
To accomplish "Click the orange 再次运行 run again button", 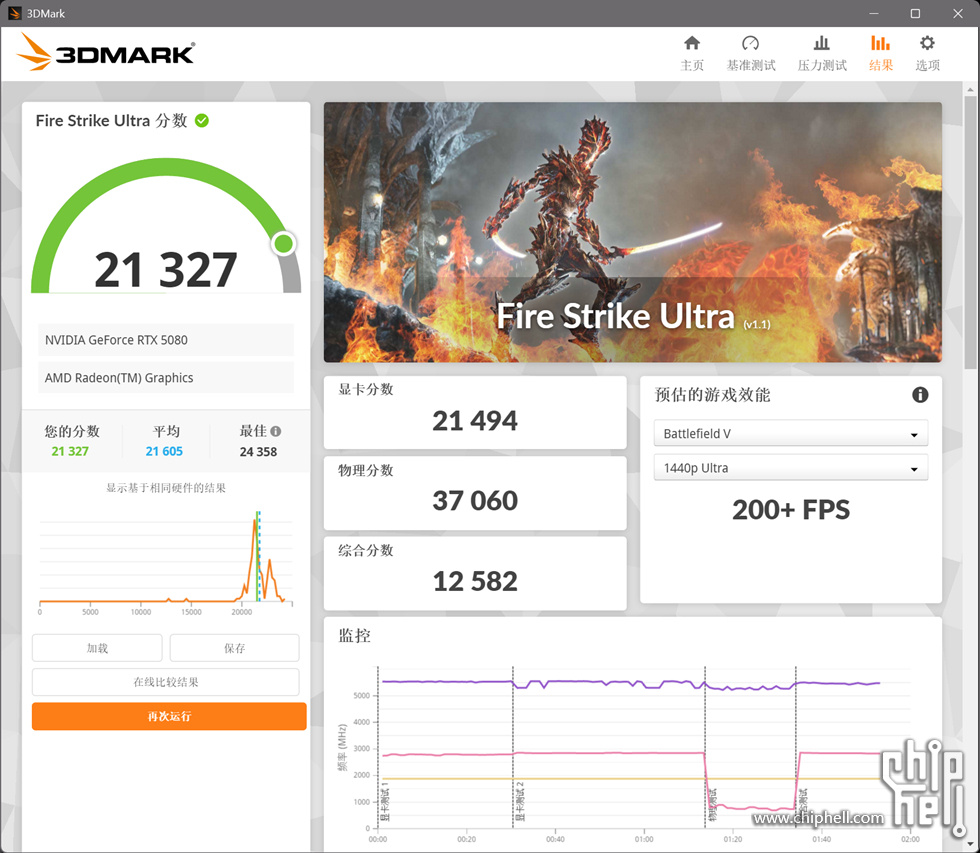I will coord(169,716).
